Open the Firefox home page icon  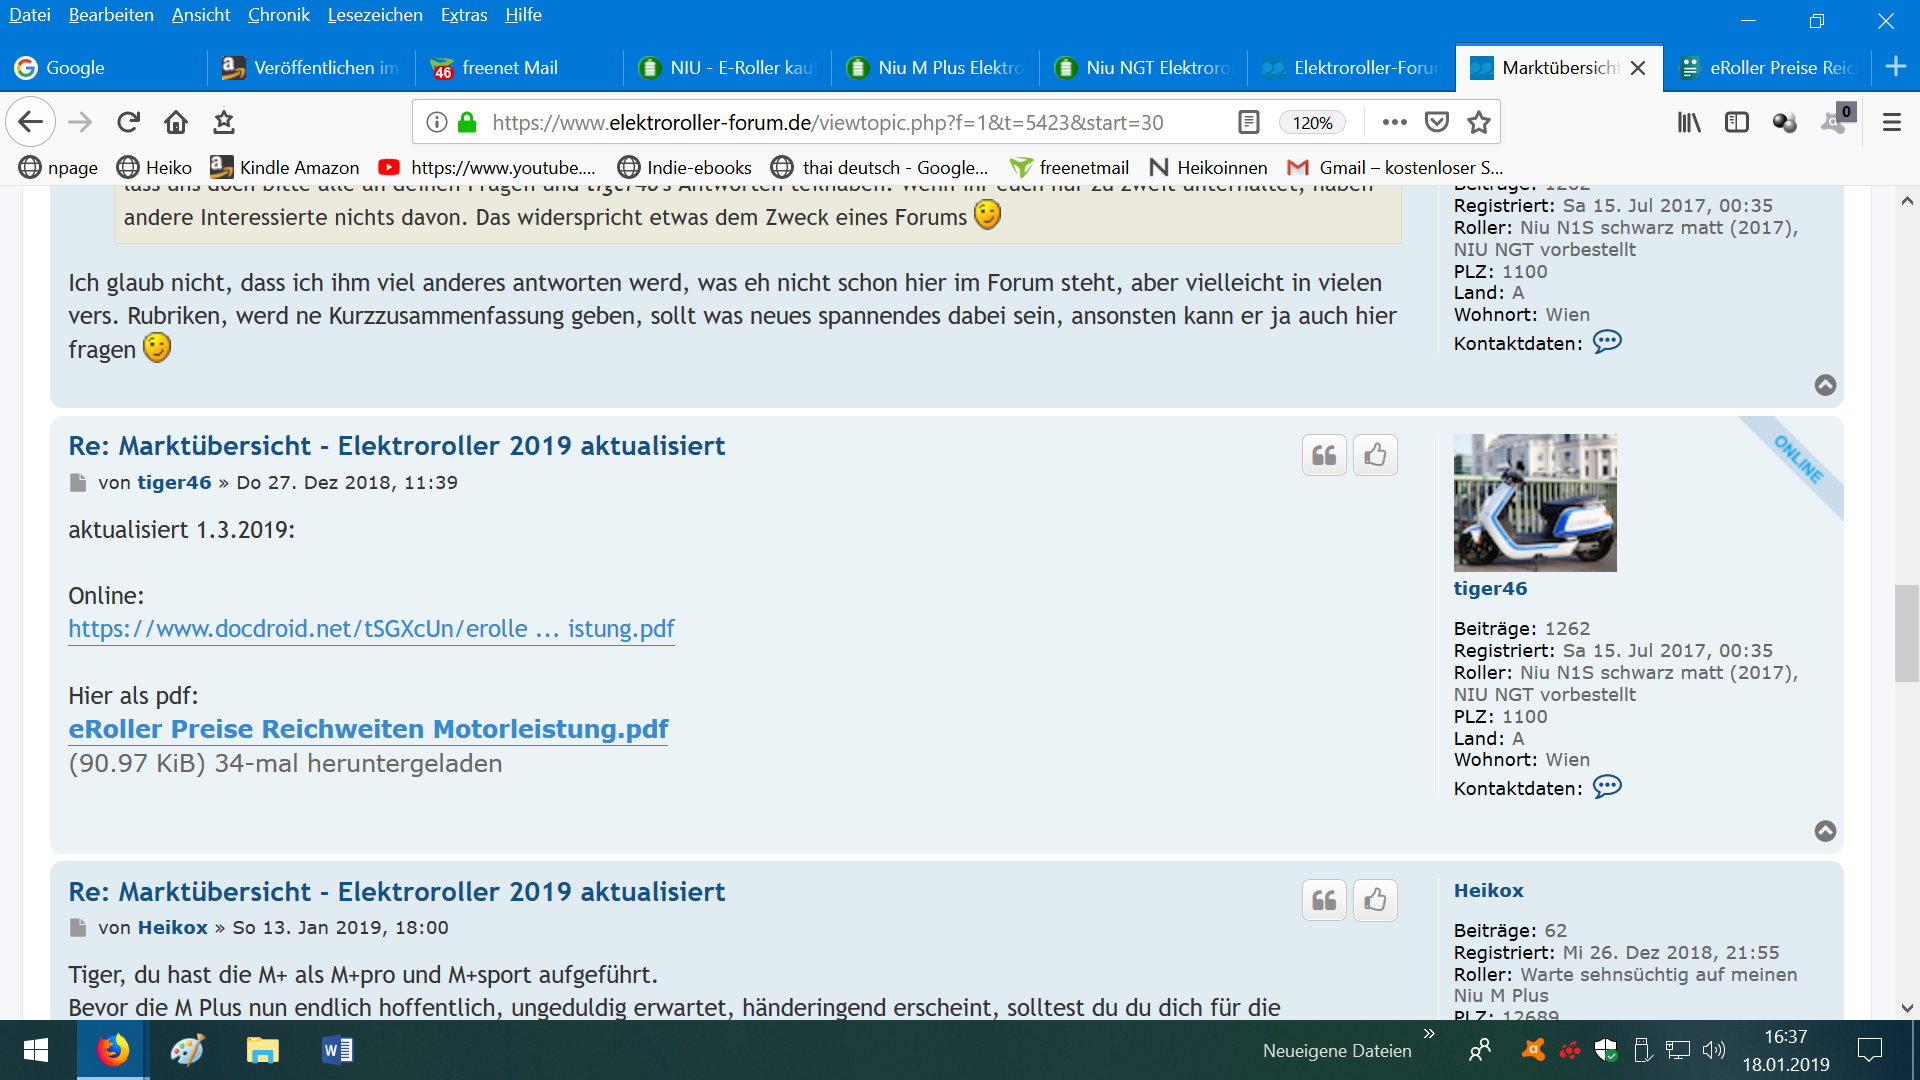tap(176, 122)
